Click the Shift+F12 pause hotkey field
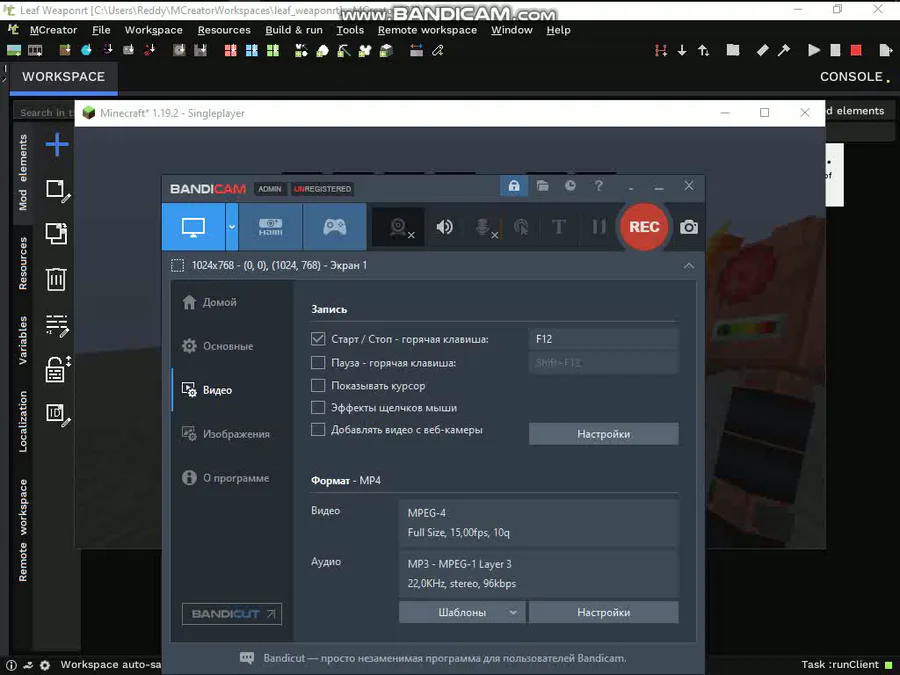900x675 pixels. coord(603,363)
